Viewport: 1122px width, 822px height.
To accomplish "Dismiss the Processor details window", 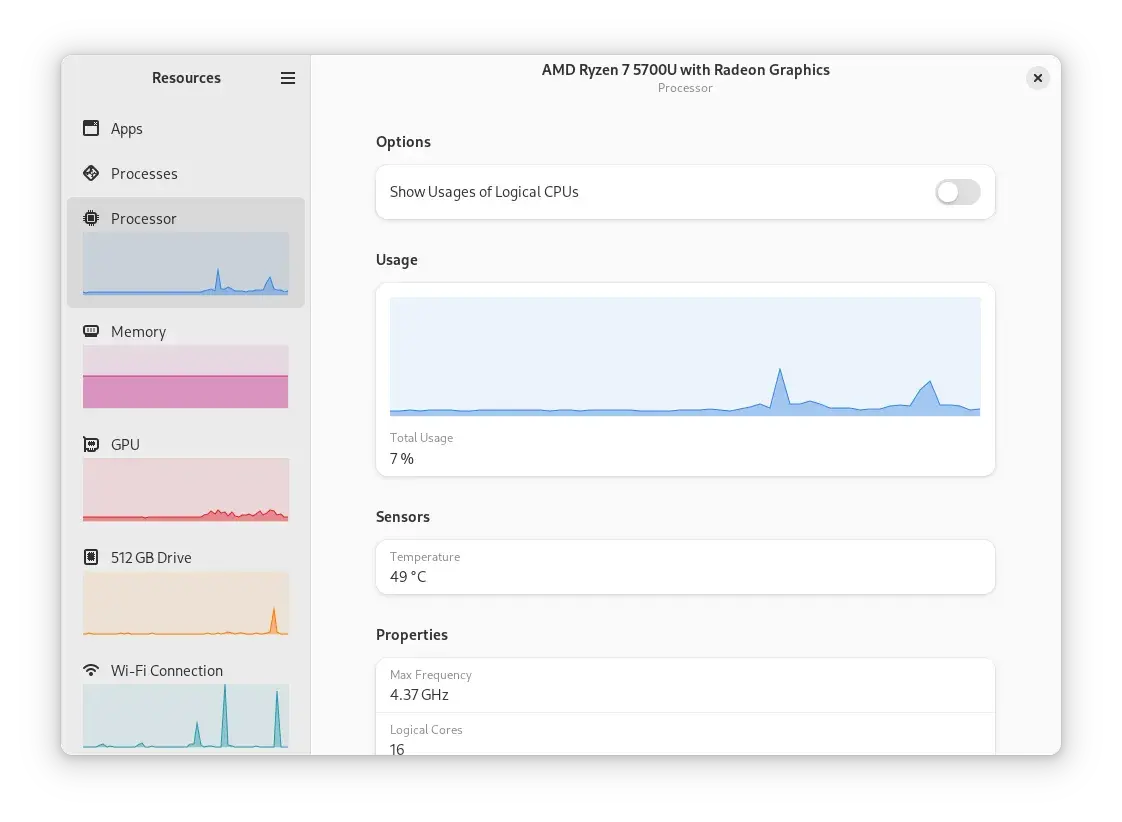I will tap(1038, 78).
